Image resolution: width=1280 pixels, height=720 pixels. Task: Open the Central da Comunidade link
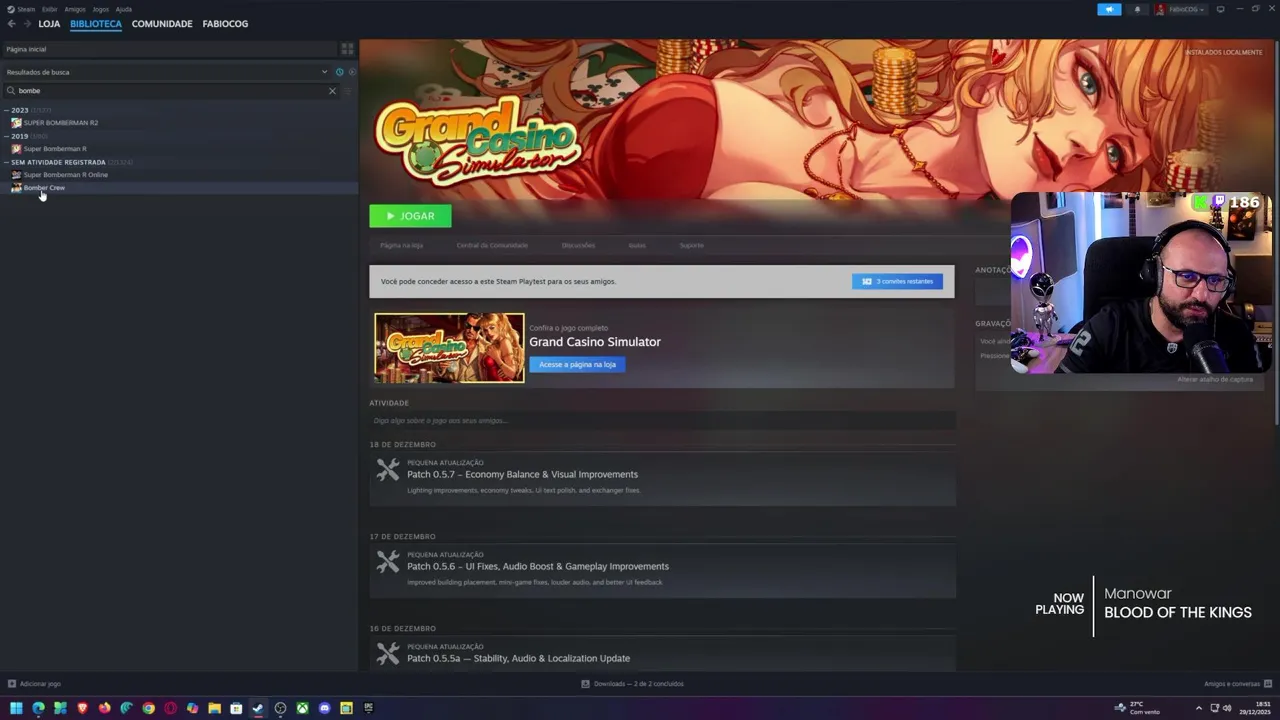pos(492,245)
